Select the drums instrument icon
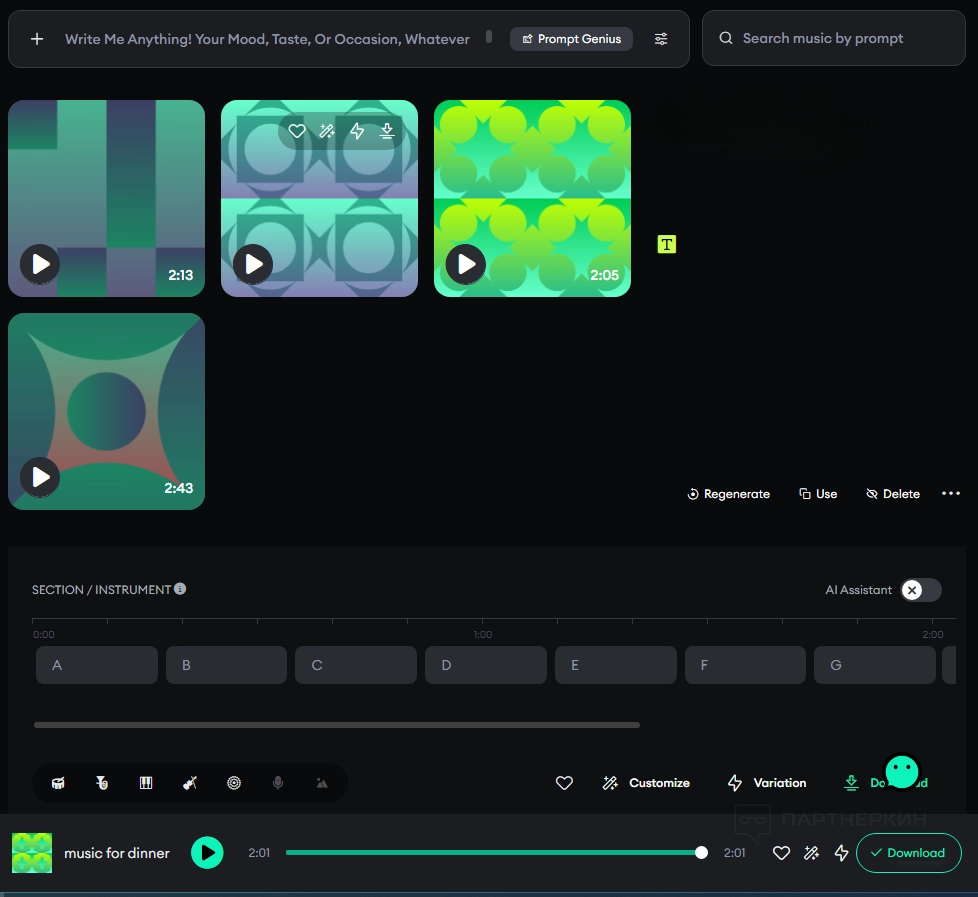The width and height of the screenshot is (978, 897). pos(59,783)
